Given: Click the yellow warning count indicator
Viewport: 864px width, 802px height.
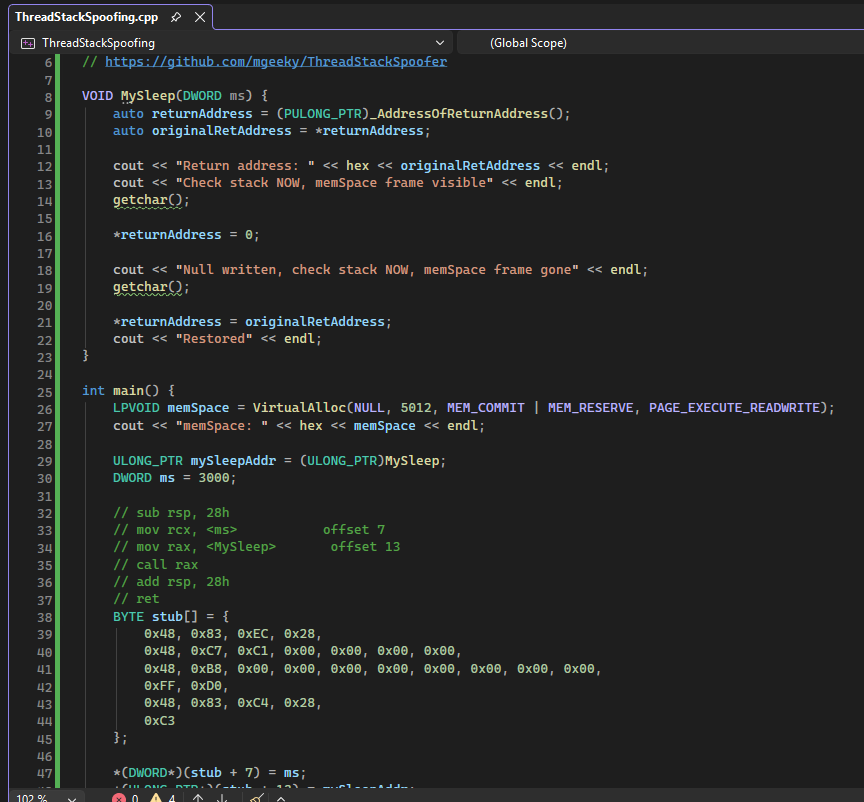Looking at the screenshot, I should [163, 798].
